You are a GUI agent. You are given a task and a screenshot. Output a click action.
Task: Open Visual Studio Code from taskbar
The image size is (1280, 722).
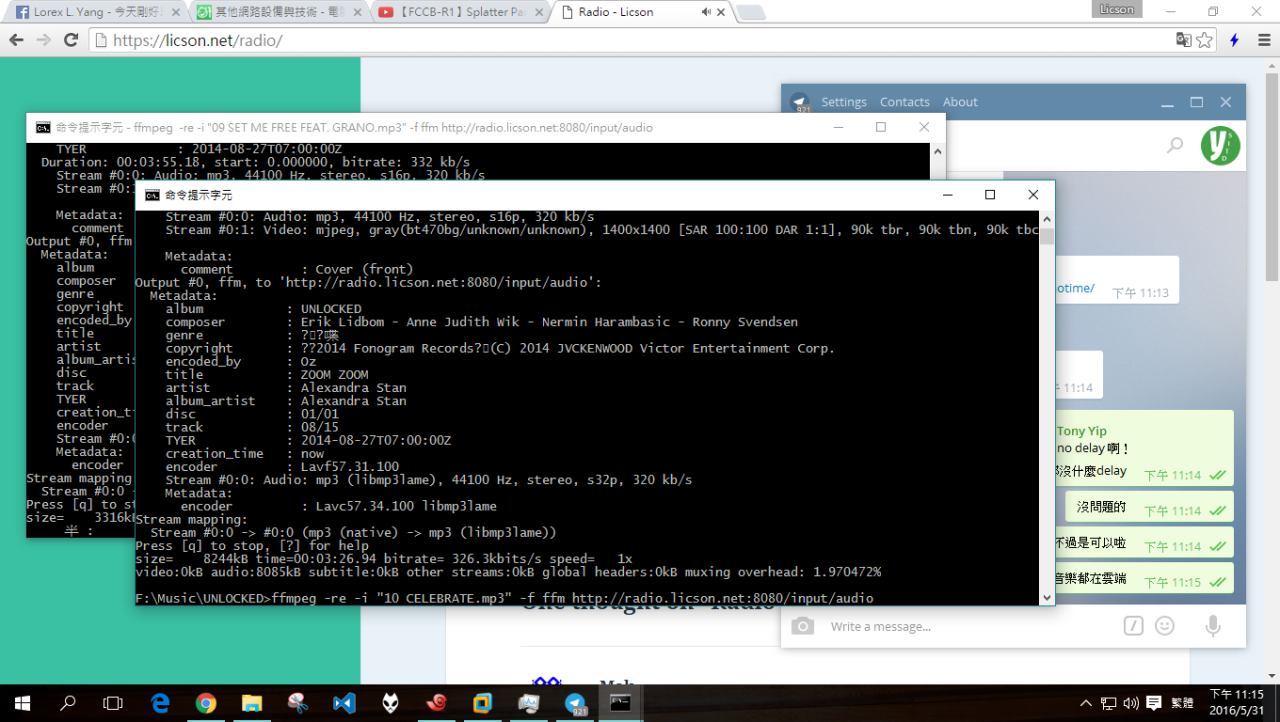pyautogui.click(x=344, y=703)
